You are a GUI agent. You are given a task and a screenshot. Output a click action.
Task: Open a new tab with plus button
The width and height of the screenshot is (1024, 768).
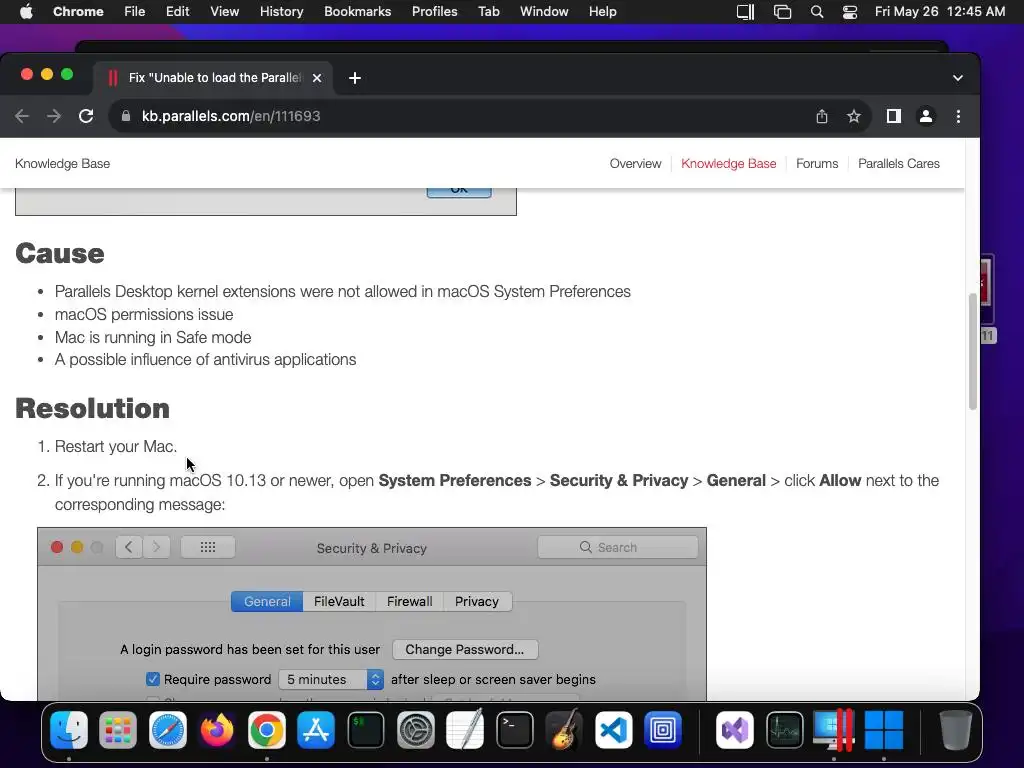click(x=355, y=78)
